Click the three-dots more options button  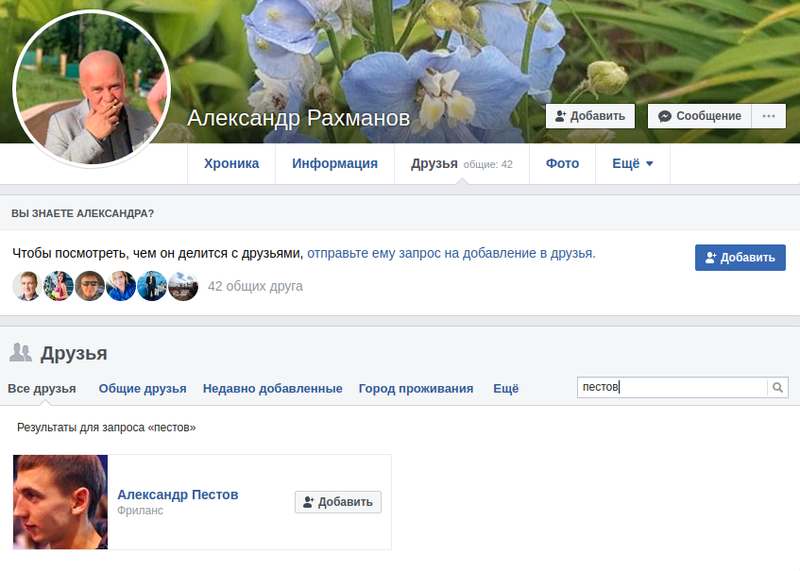tap(768, 116)
